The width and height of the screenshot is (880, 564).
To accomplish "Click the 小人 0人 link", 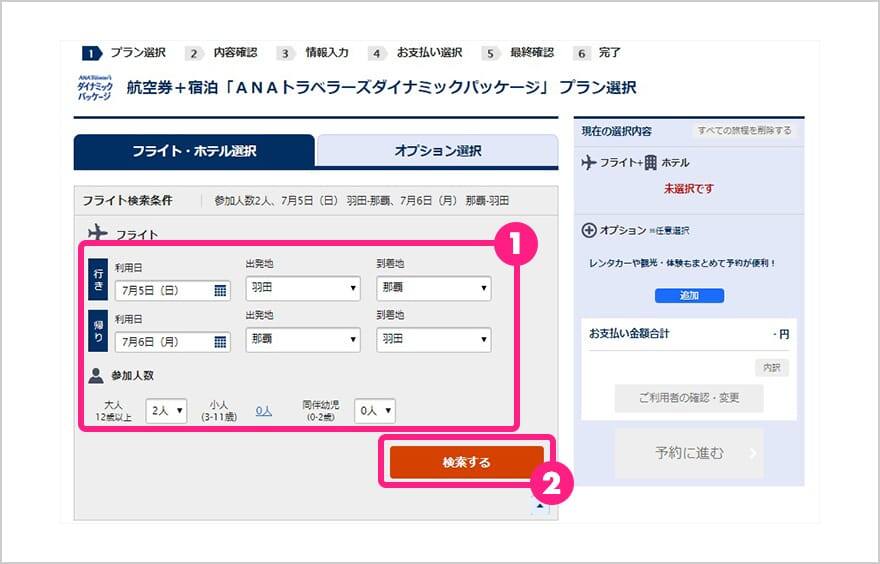I will pos(264,411).
